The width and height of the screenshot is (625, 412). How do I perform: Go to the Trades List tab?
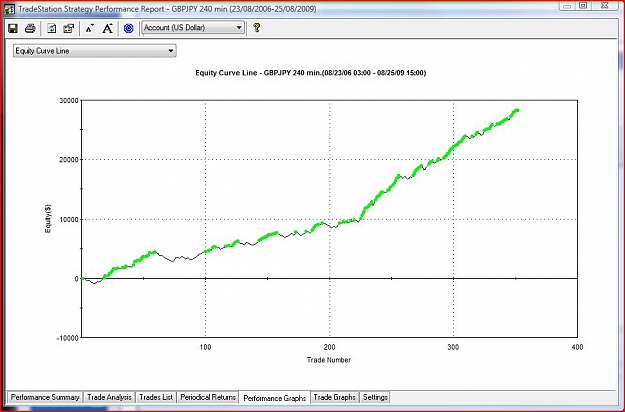(156, 397)
